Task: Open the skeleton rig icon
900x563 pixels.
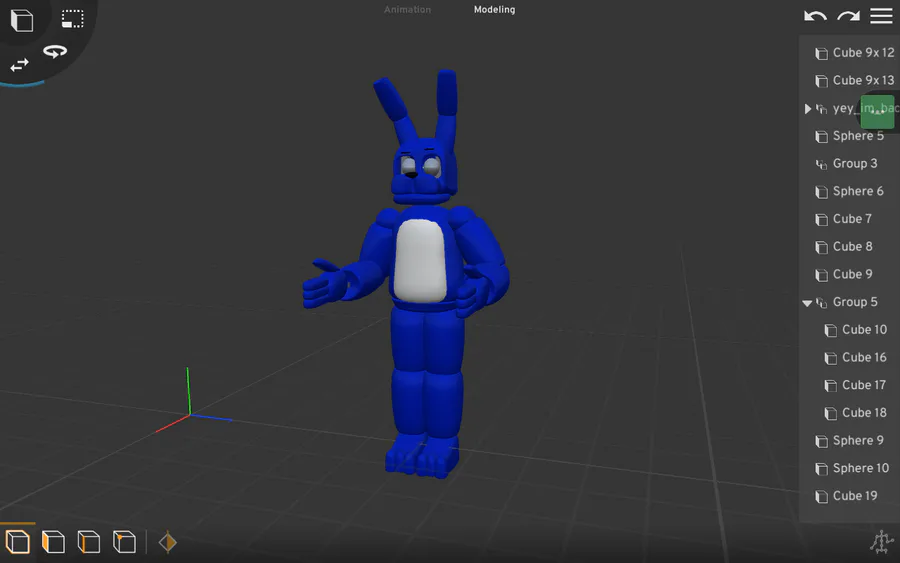Action: 882,542
